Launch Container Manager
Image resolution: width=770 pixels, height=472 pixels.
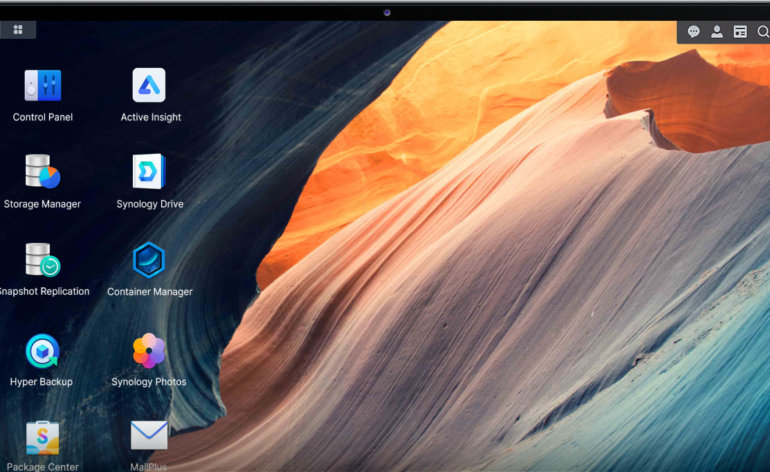(x=149, y=260)
